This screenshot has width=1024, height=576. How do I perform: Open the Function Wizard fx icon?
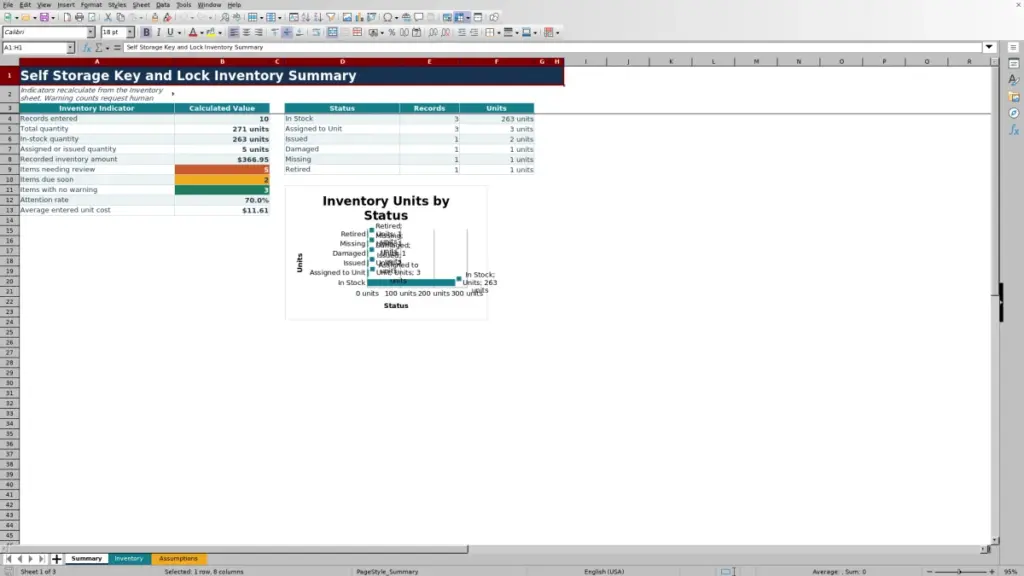coord(86,48)
